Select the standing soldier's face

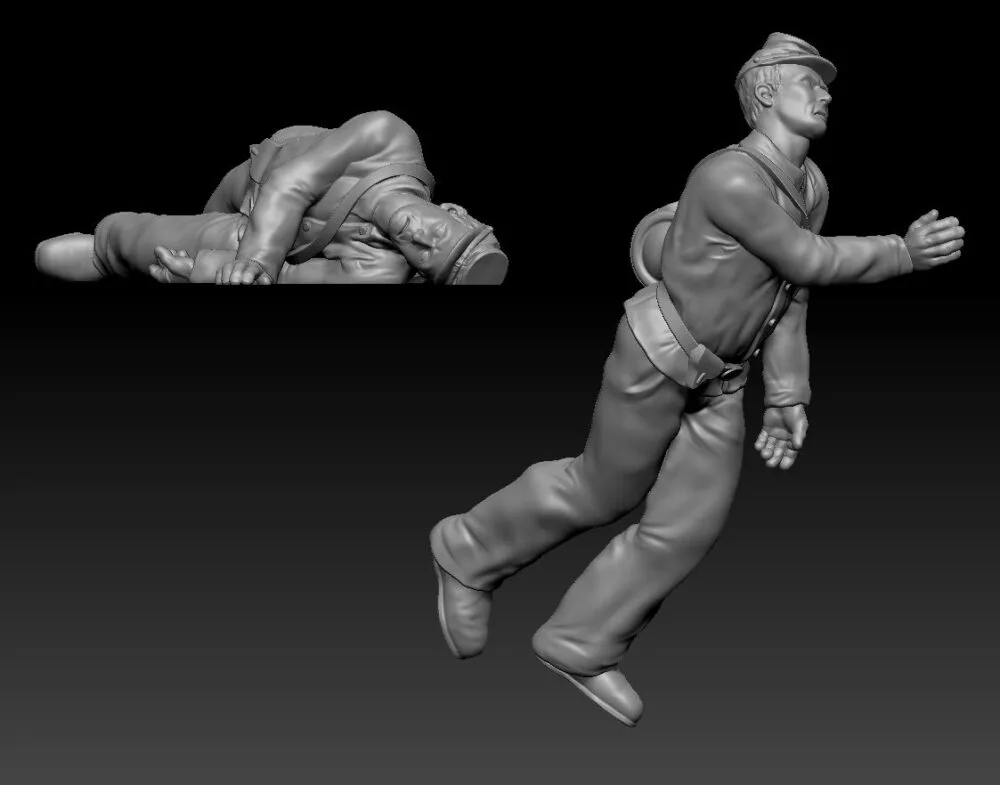(808, 100)
